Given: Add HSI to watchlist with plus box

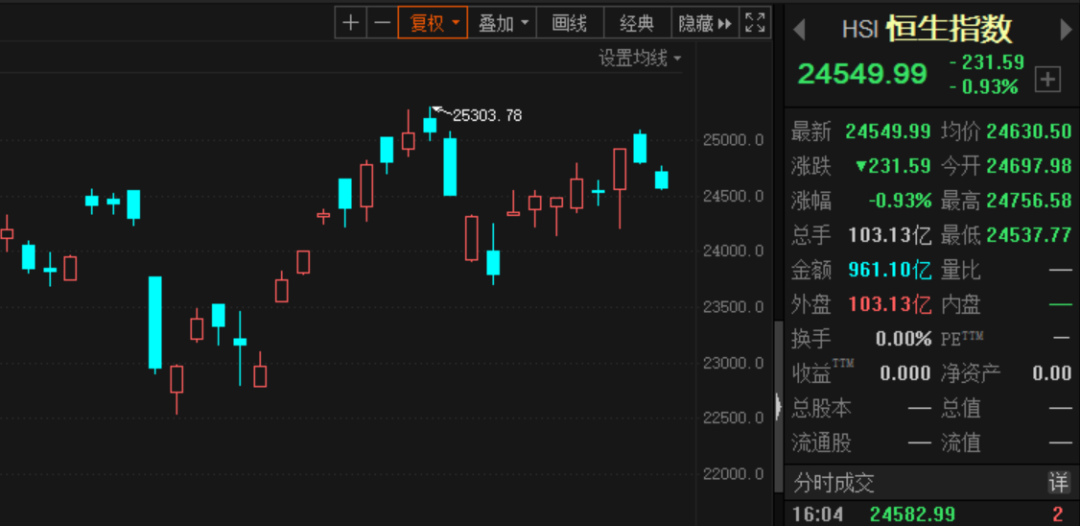Looking at the screenshot, I should (1047, 80).
